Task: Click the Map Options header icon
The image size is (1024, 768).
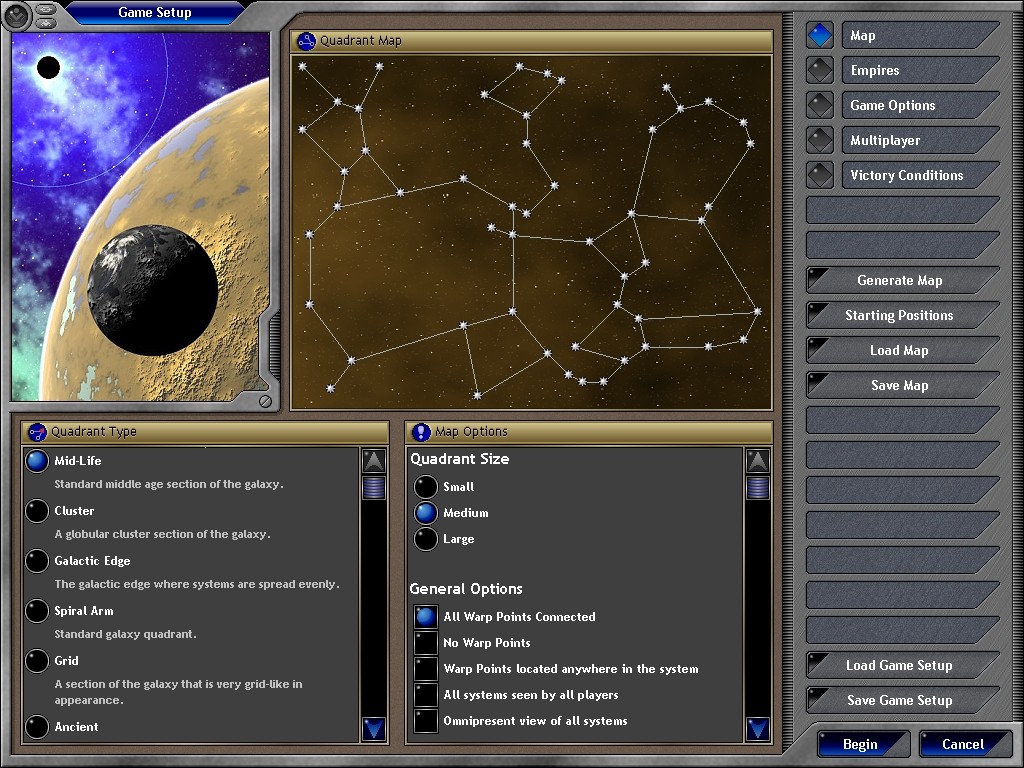Action: [422, 432]
